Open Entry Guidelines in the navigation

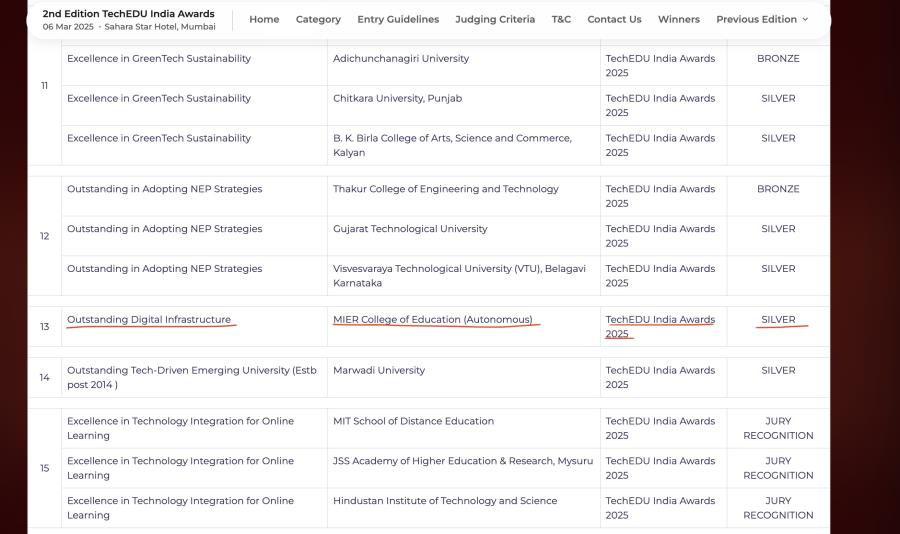click(398, 20)
